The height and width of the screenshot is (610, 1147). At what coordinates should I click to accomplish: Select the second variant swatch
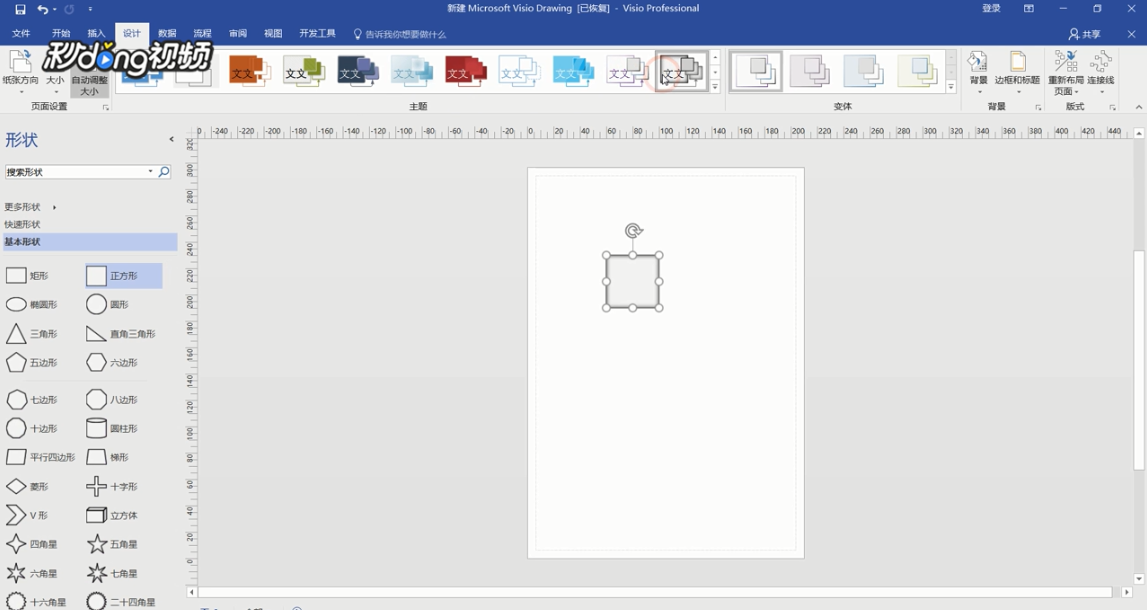coord(810,71)
